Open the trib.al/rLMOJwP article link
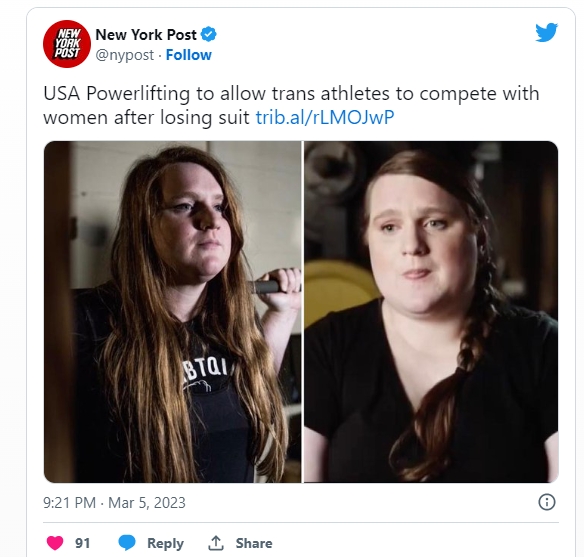 click(325, 117)
